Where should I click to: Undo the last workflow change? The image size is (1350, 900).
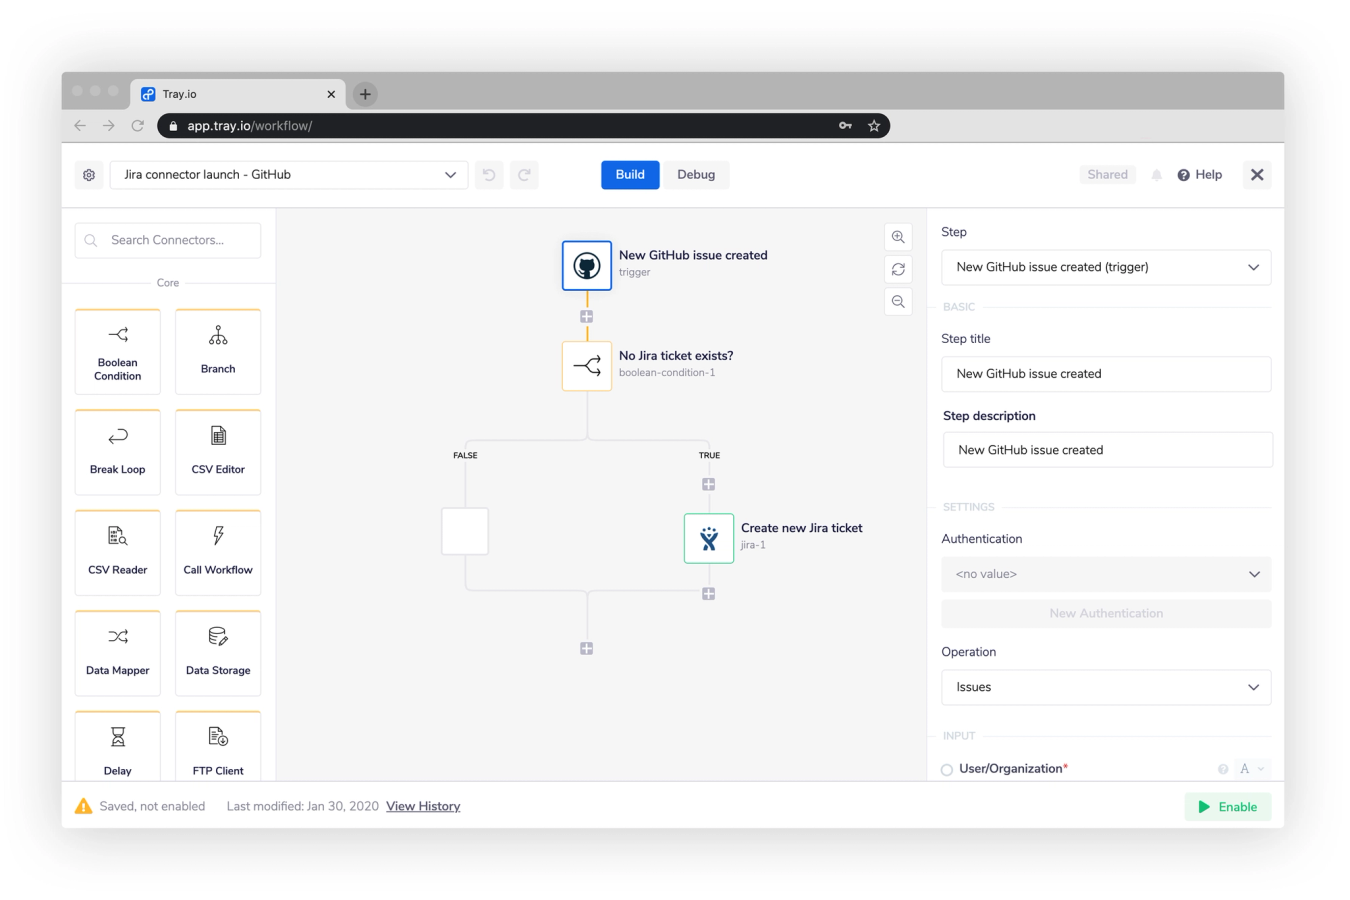coord(489,175)
